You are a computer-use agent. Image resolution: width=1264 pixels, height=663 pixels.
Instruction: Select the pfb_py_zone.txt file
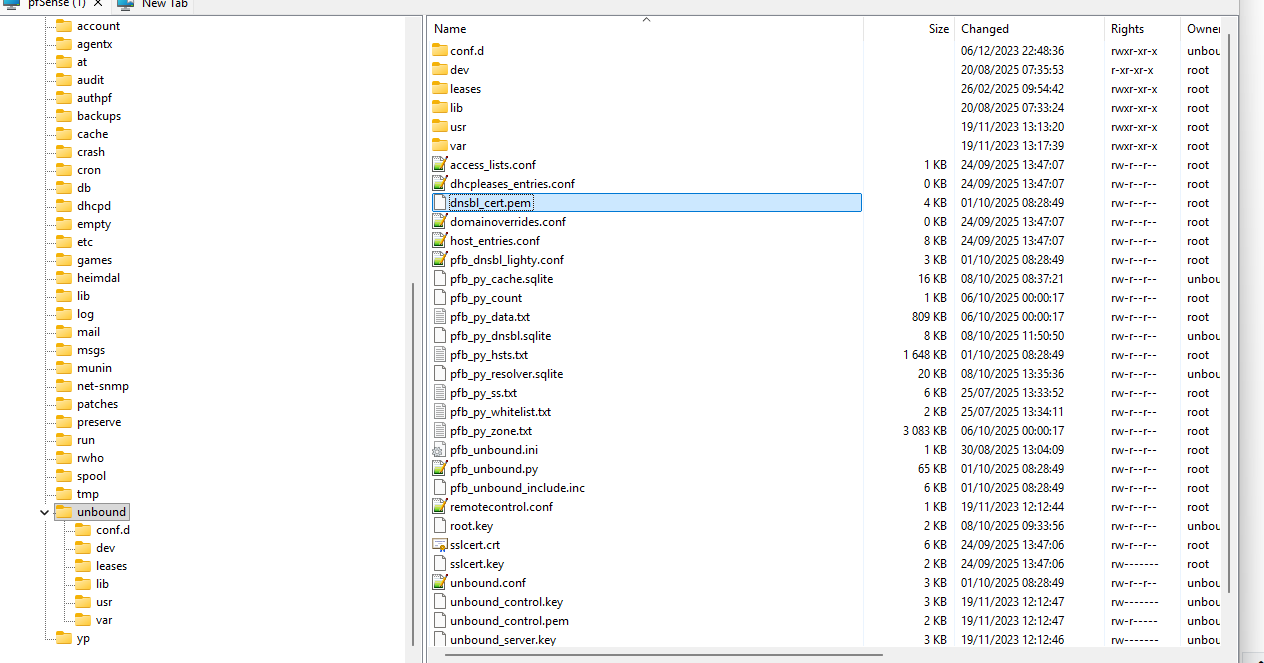click(490, 431)
